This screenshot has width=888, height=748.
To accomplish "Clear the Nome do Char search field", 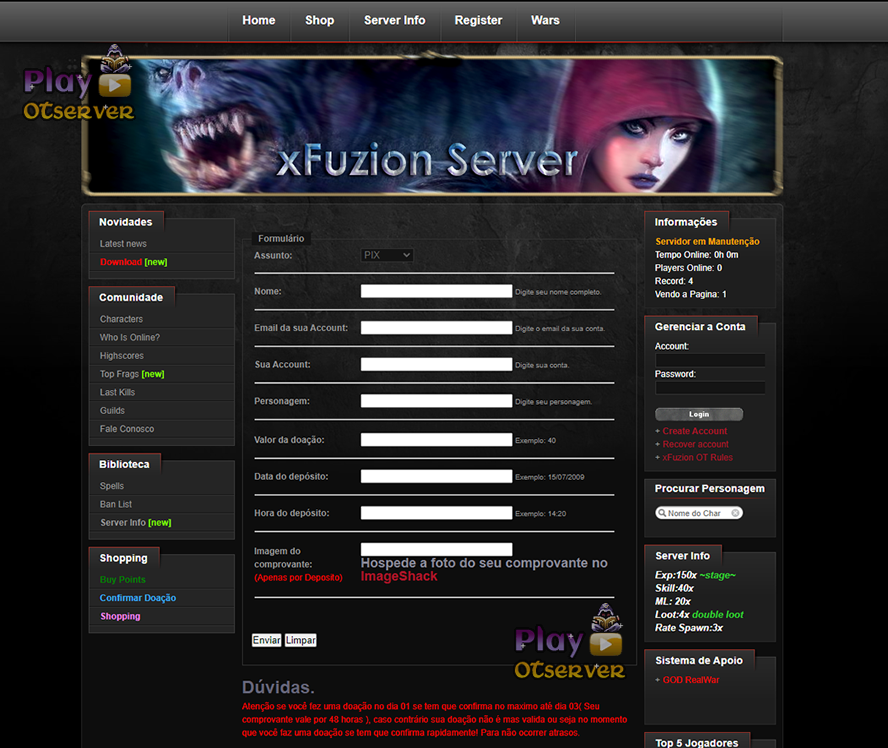I will 735,513.
